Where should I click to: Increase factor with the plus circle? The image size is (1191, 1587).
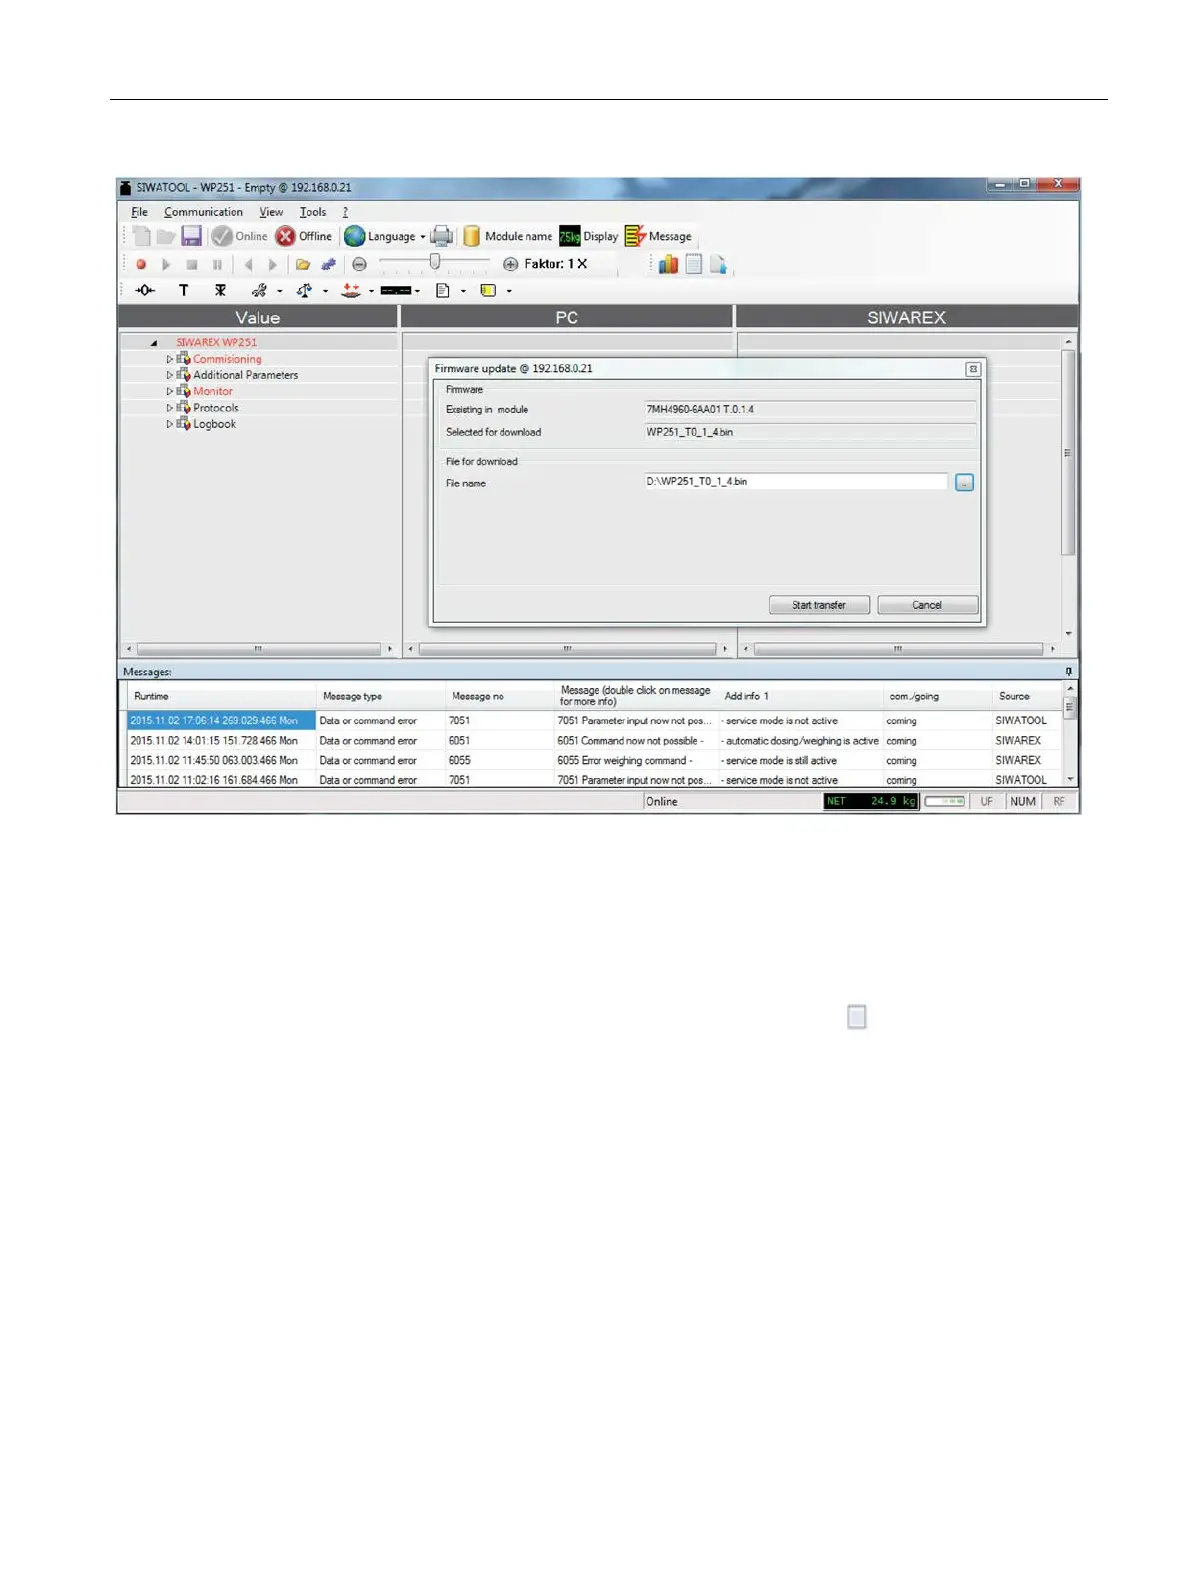coord(510,264)
